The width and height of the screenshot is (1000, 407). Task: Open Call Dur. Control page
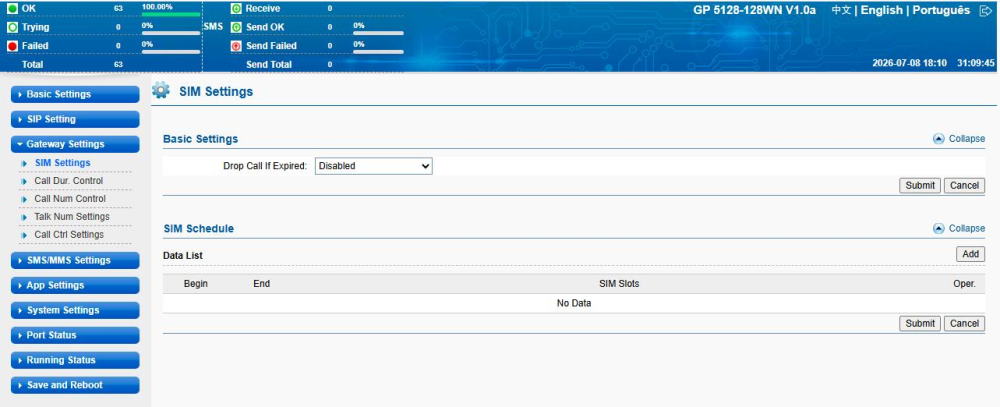69,181
